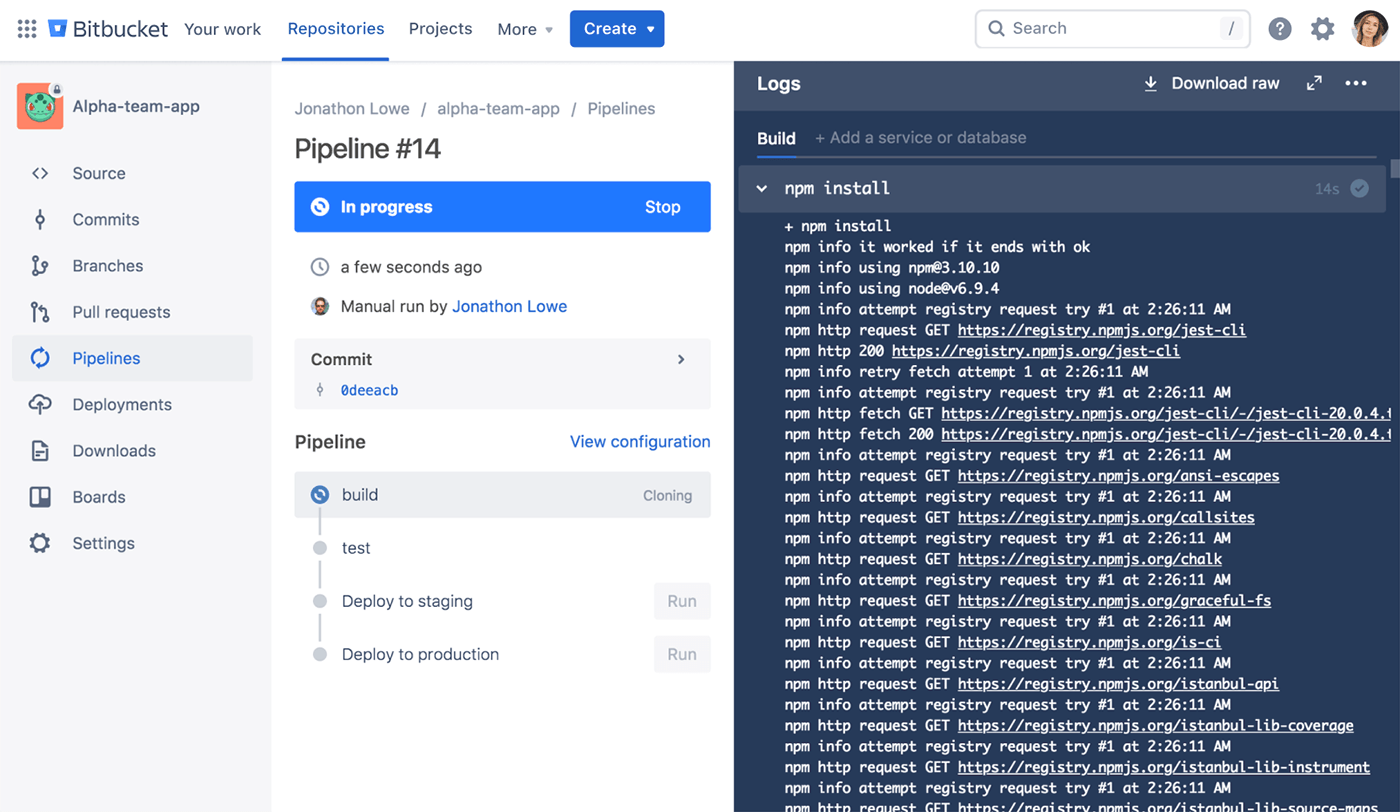Viewport: 1400px width, 812px height.
Task: Click the search magnifier icon
Action: point(996,29)
